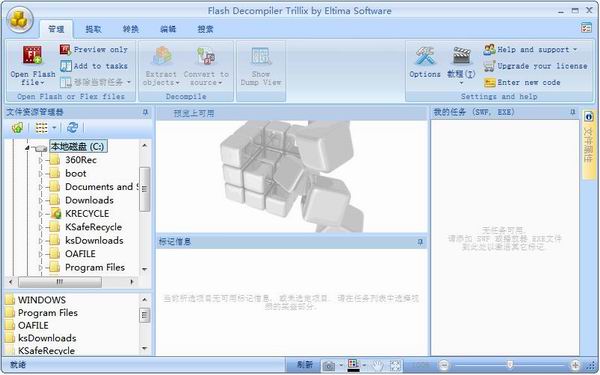Open Options via the tools icon
This screenshot has height=375, width=600.
tap(425, 56)
